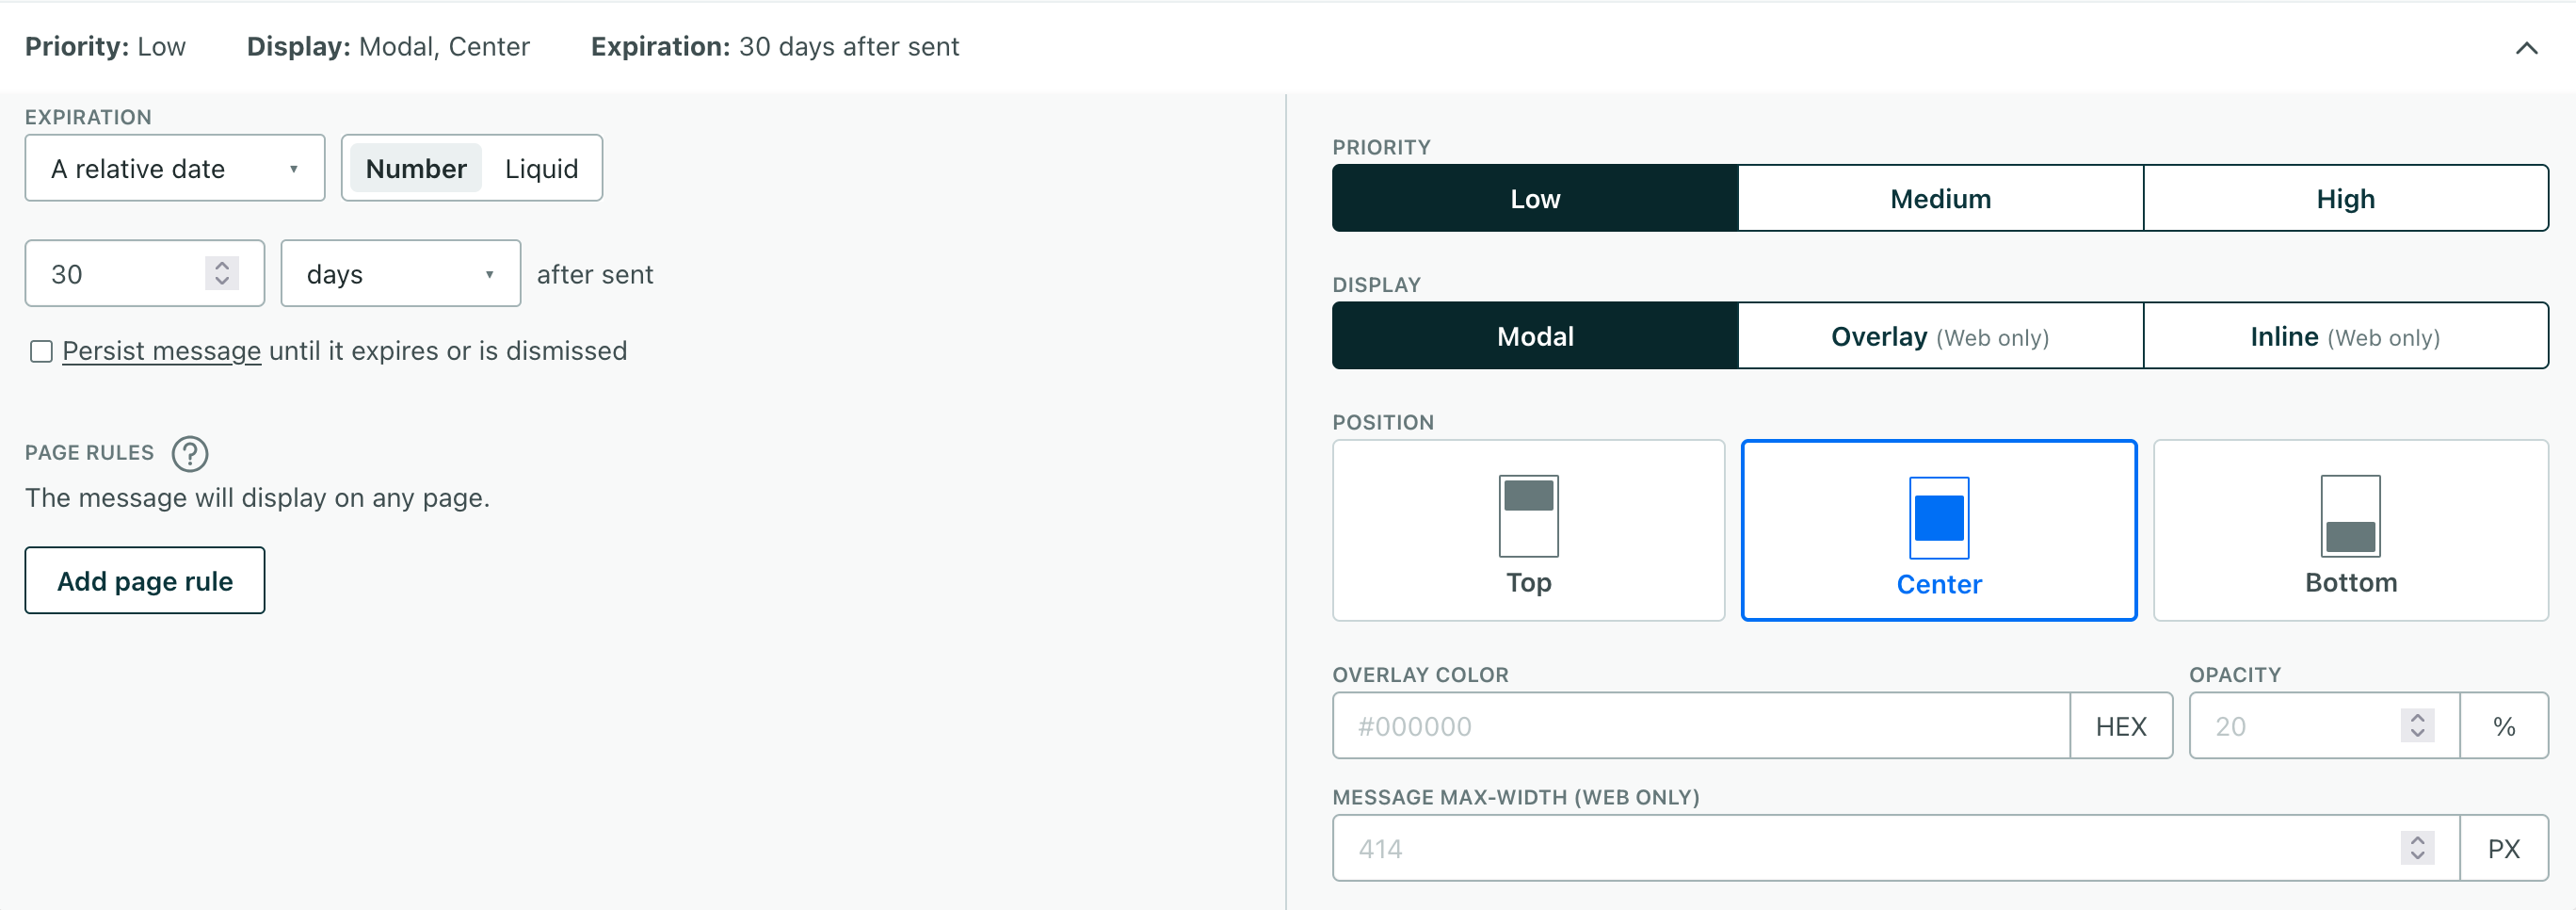Screen dimensions: 2576x910
Task: Open the 'A relative date' dropdown
Action: pos(175,168)
